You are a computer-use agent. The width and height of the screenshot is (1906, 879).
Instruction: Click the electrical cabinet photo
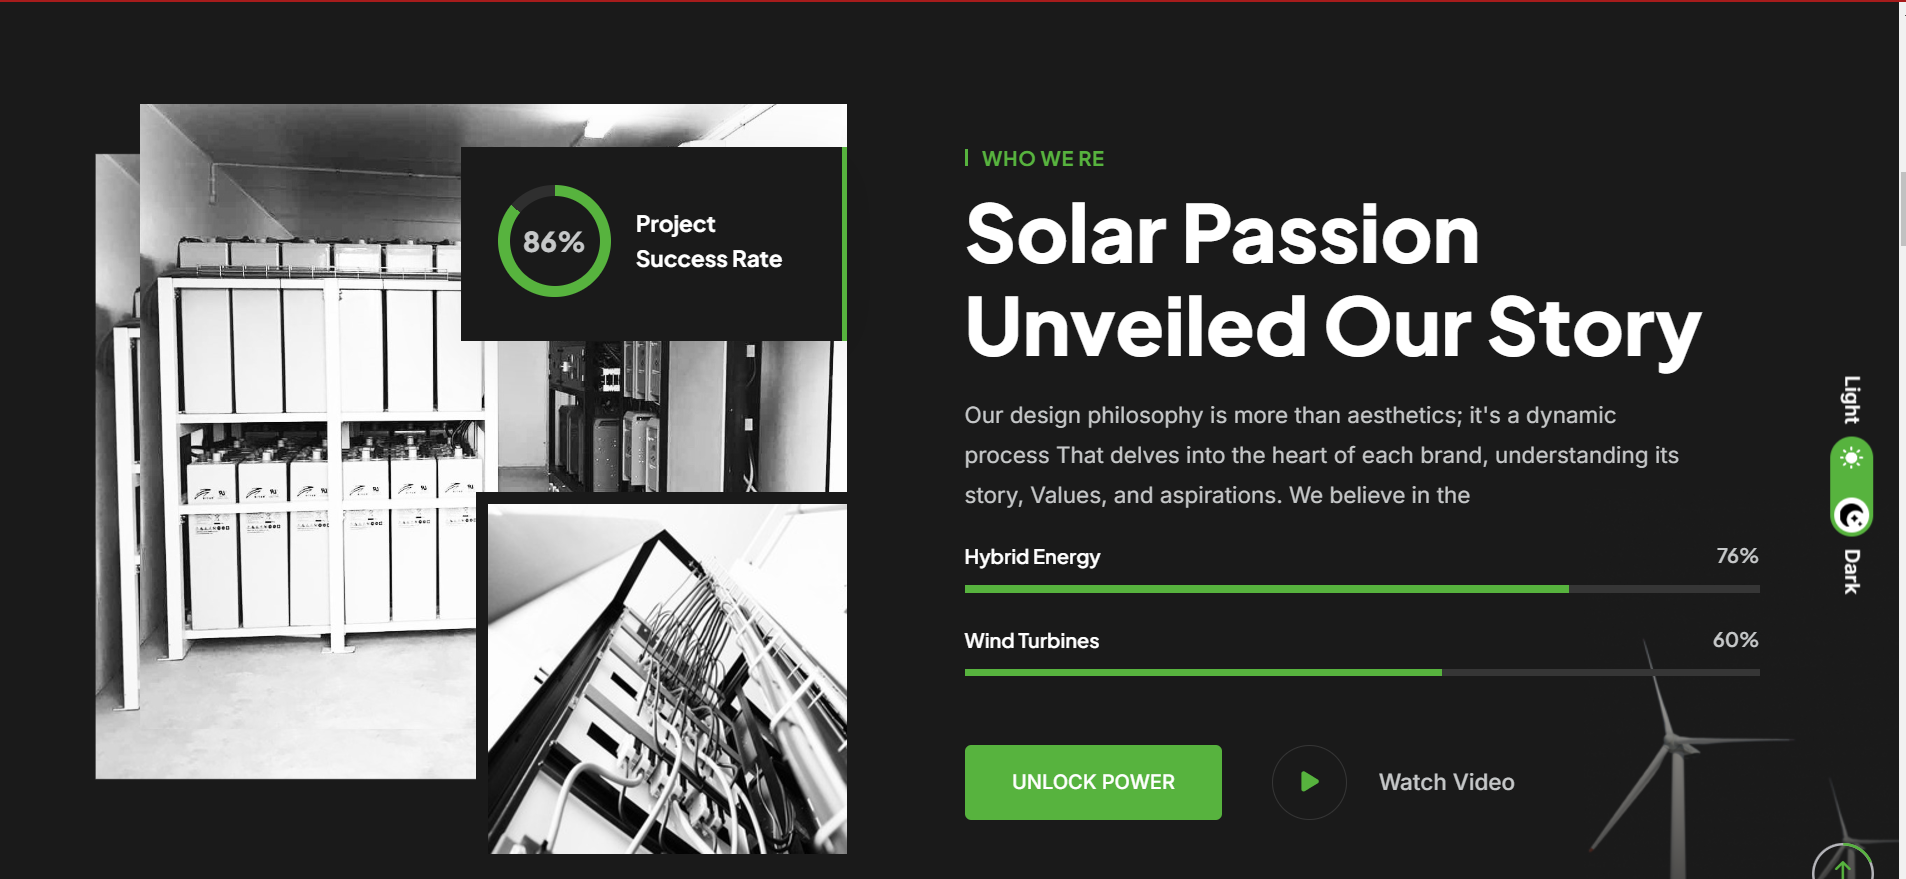tap(670, 416)
